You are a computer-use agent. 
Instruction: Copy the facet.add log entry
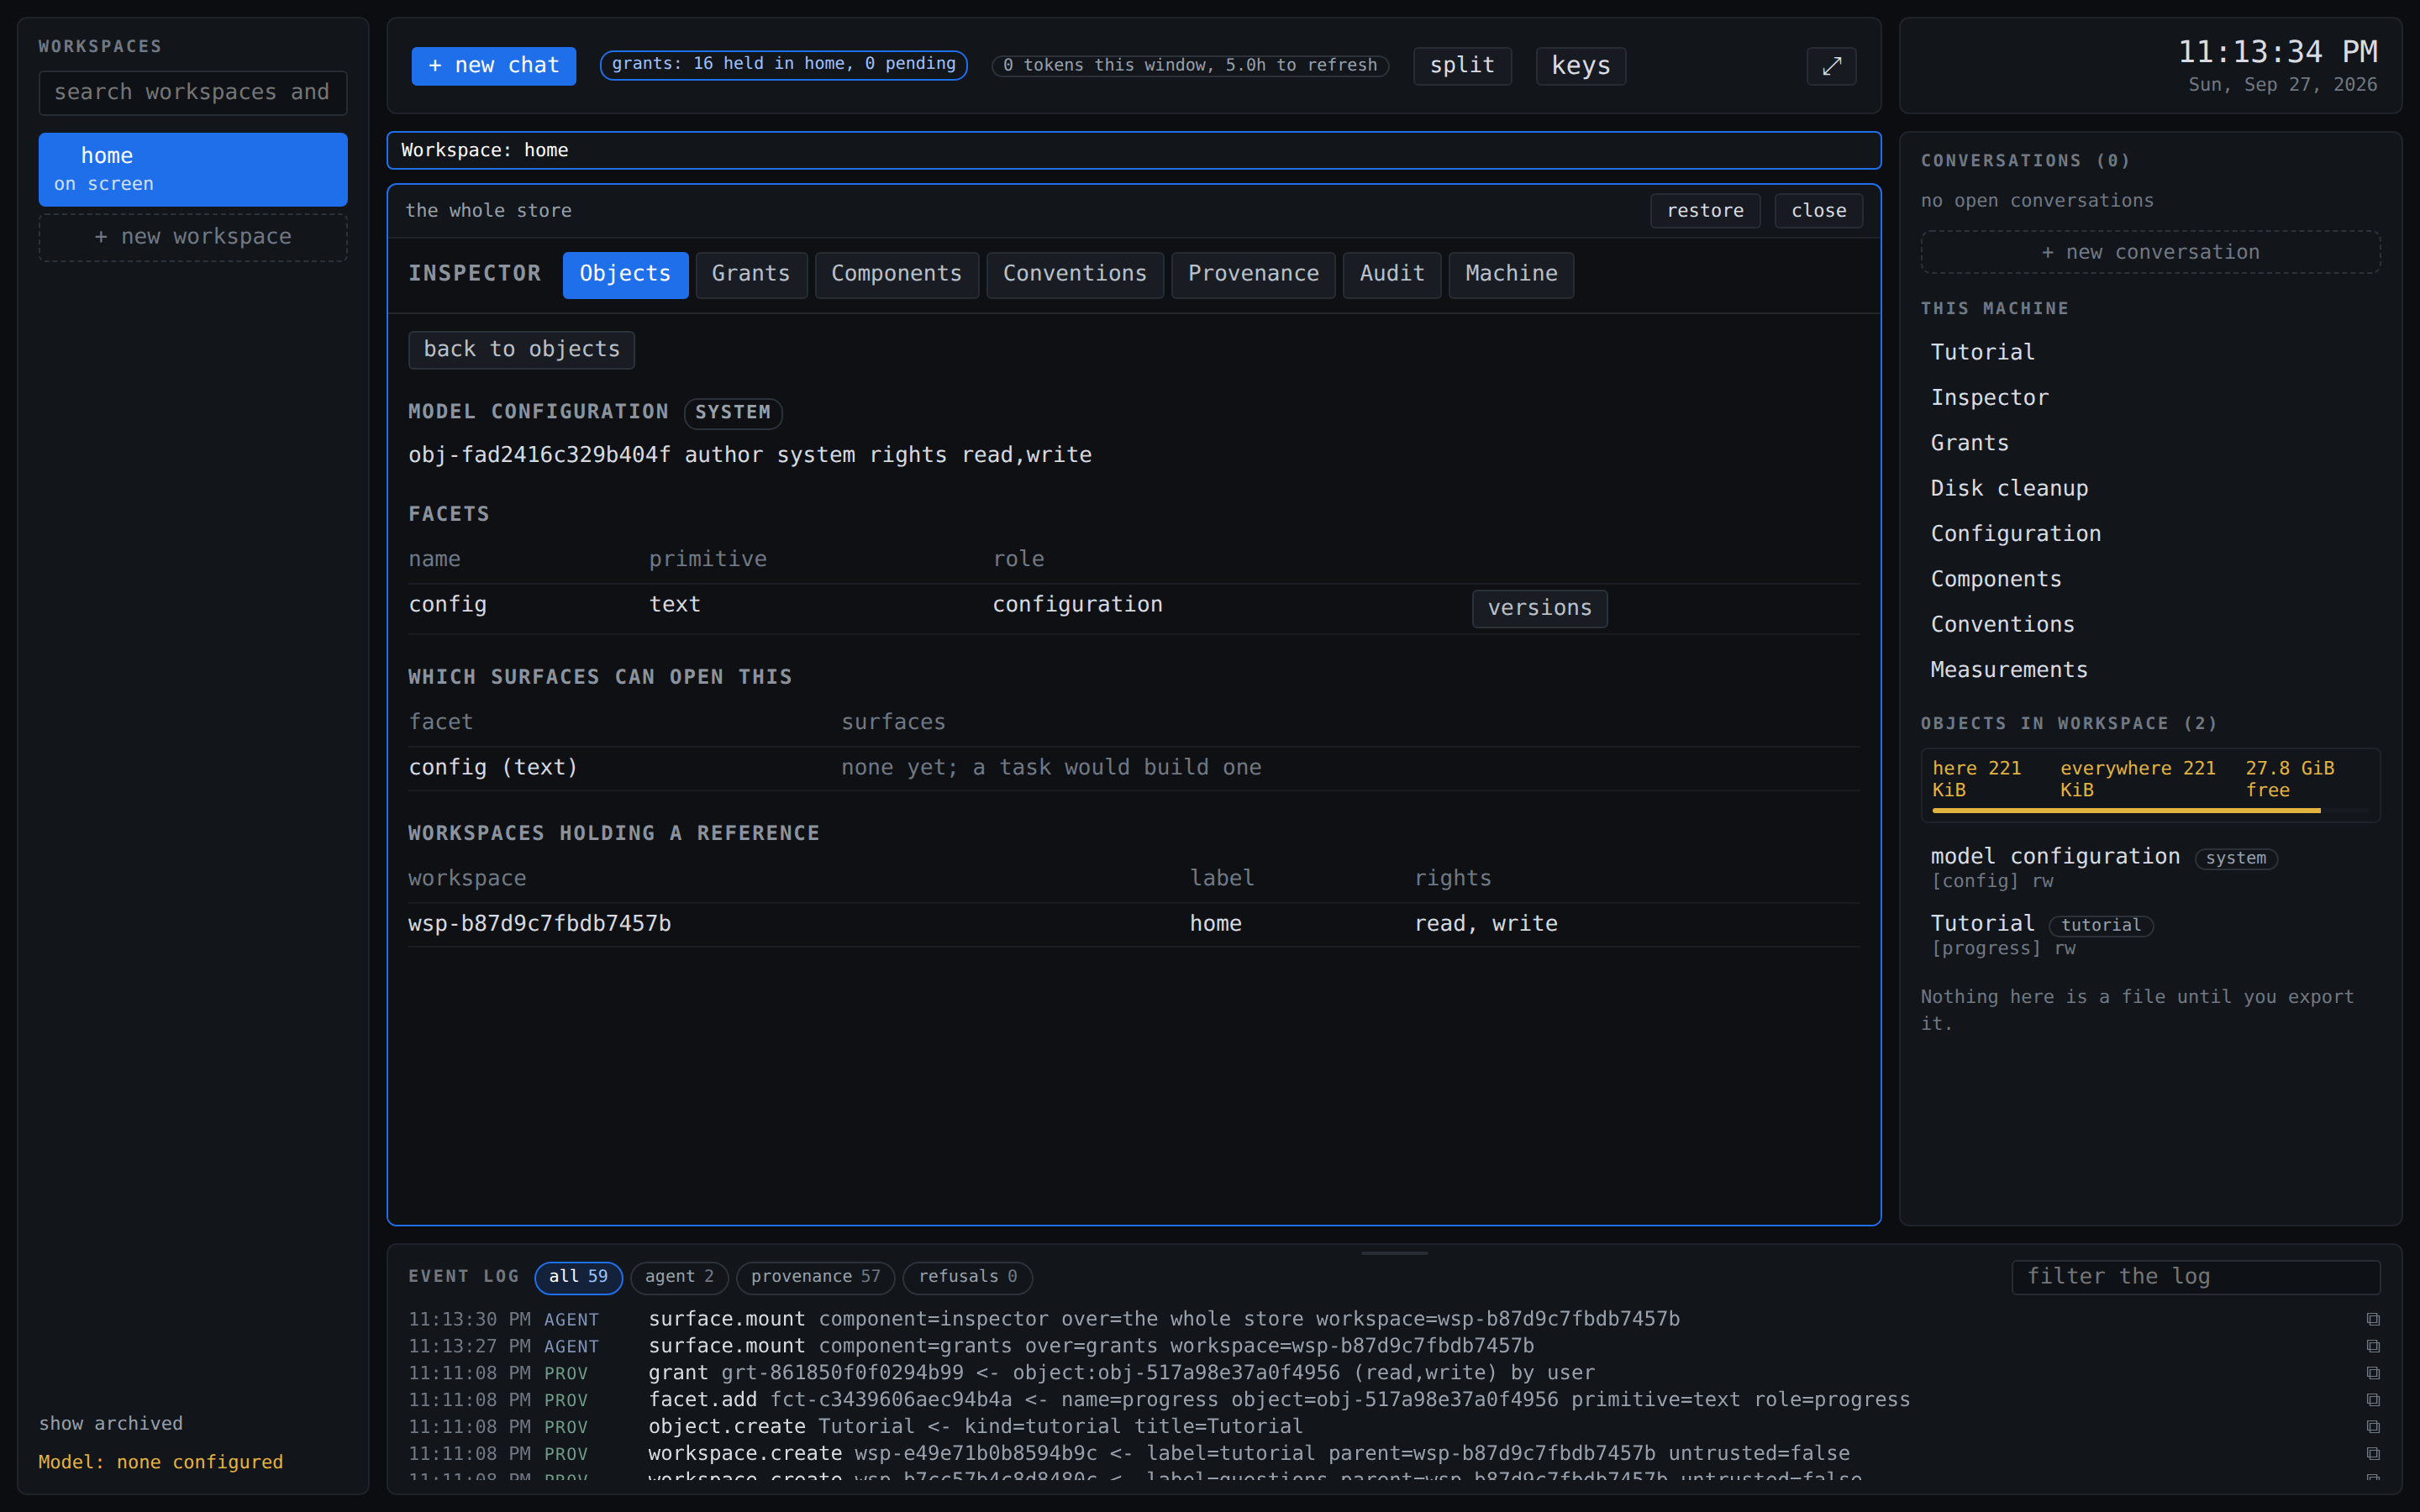click(2372, 1400)
